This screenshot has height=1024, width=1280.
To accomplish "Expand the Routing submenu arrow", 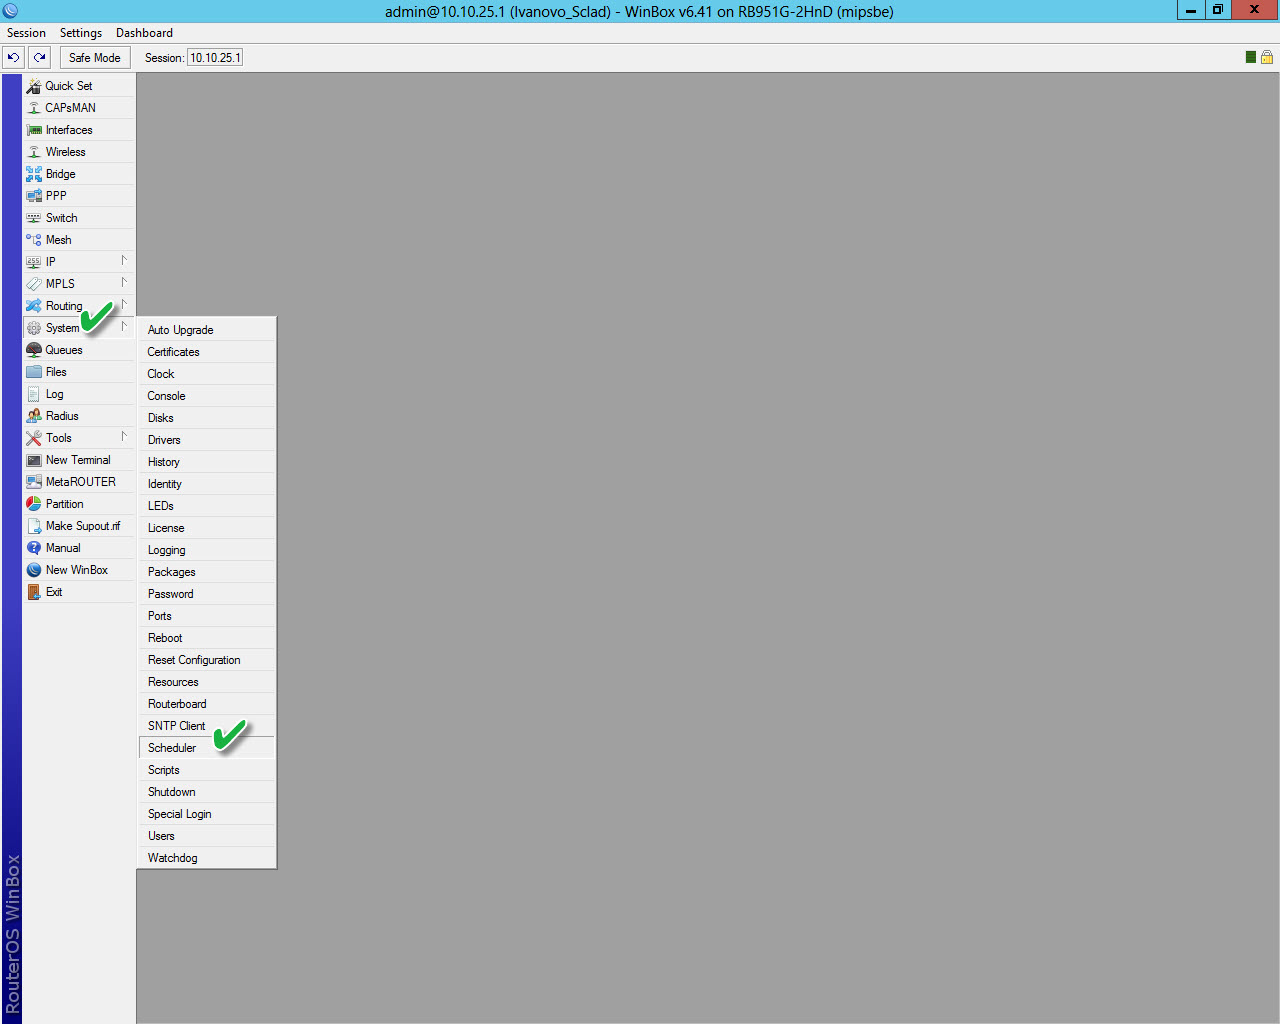I will [124, 304].
